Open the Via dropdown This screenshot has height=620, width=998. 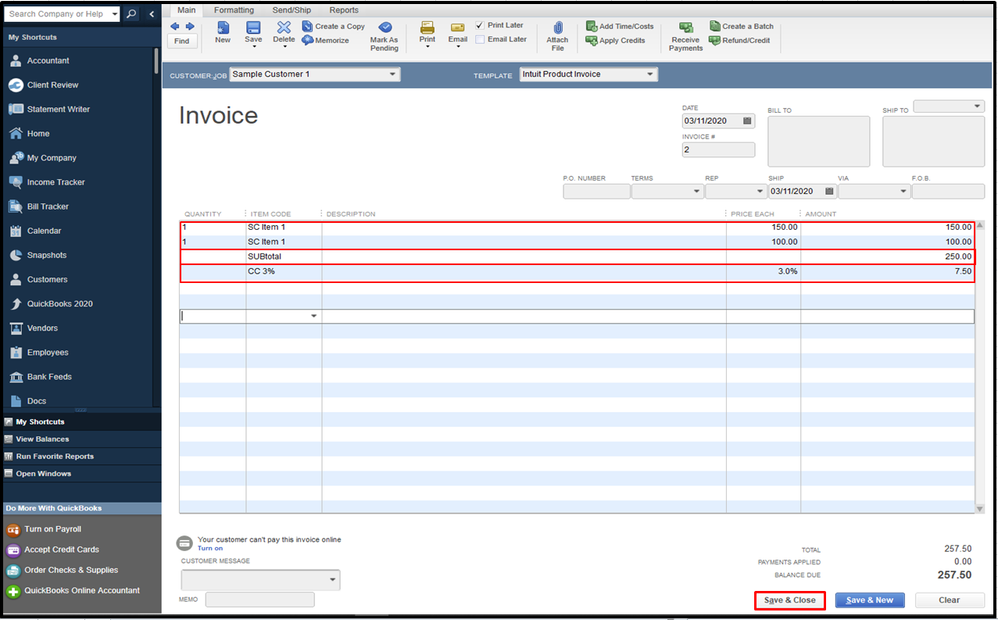(903, 191)
